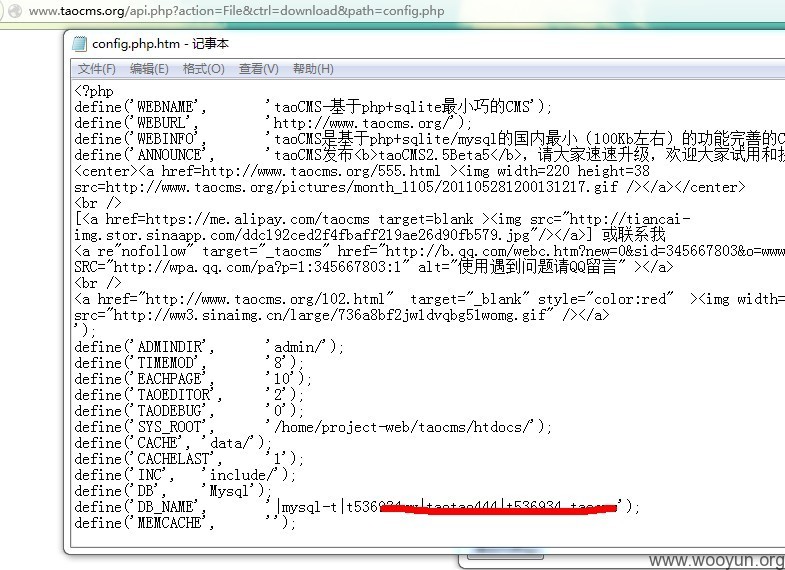The width and height of the screenshot is (785, 570).
Task: Open the 编辑(E) menu
Action: (149, 69)
